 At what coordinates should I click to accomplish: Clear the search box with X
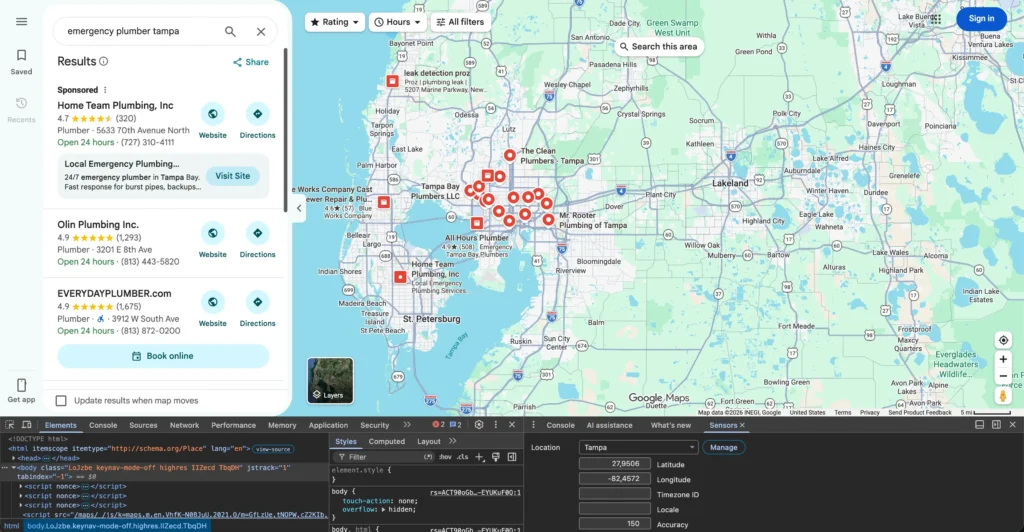(261, 31)
